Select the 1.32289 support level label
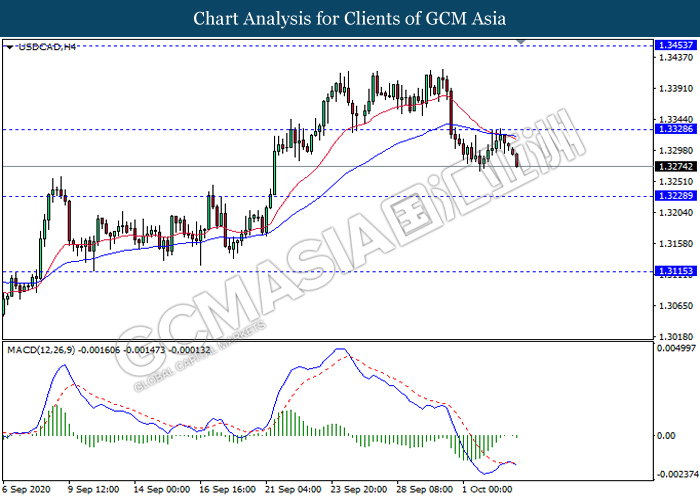 [676, 196]
